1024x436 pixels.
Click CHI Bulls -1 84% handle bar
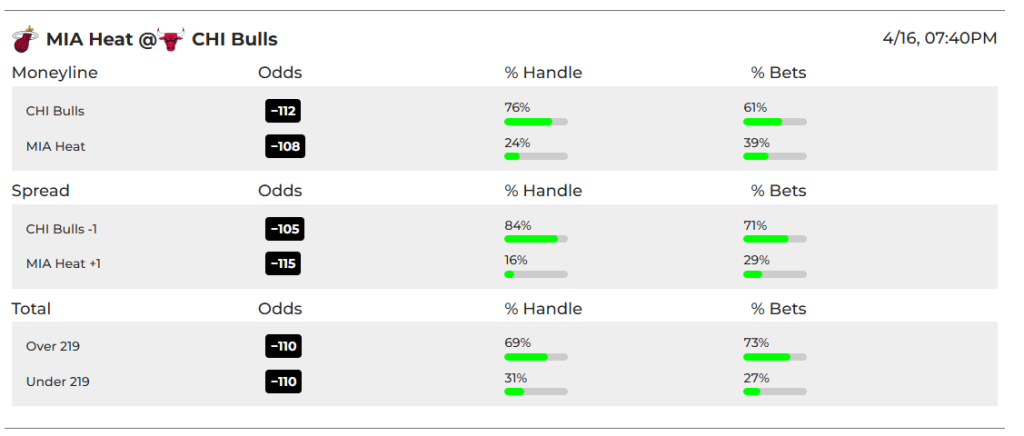pos(536,240)
